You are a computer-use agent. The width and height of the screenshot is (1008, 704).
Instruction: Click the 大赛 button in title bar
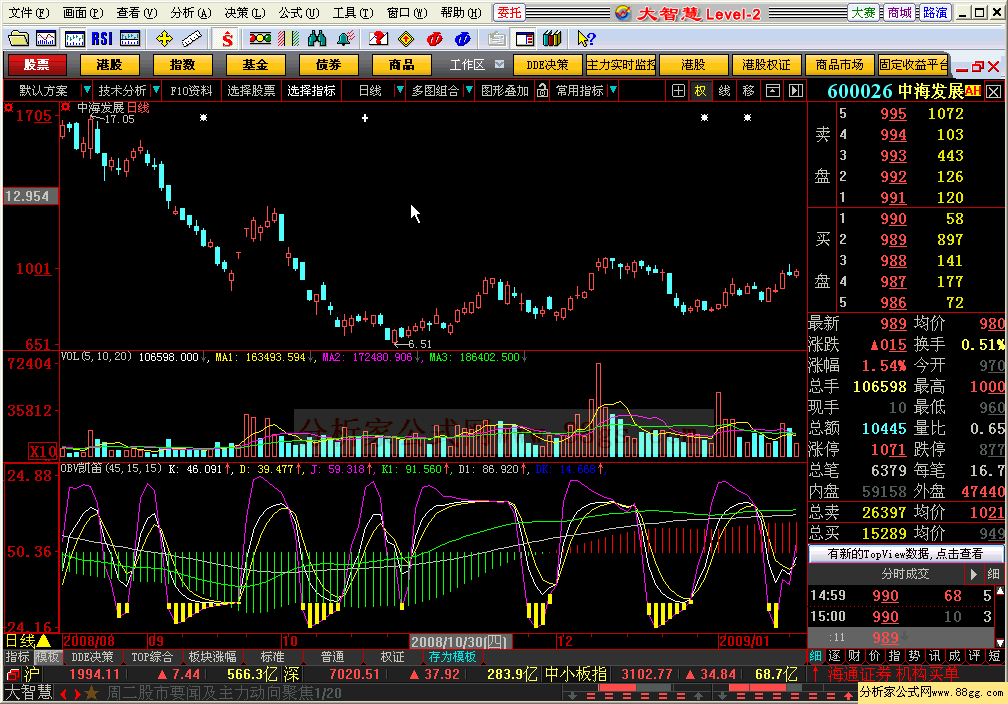coord(863,13)
